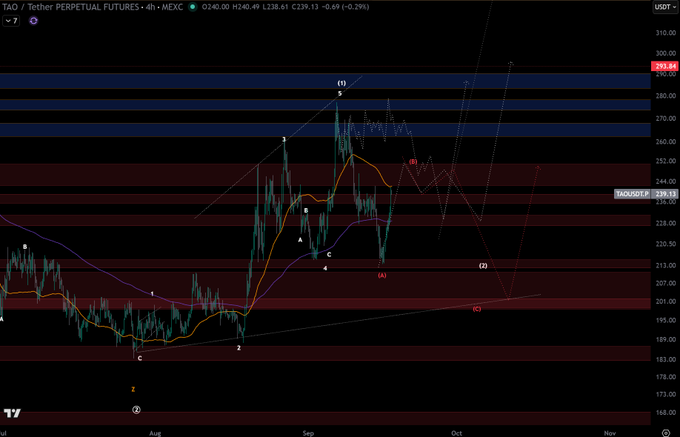Image resolution: width=680 pixels, height=437 pixels.
Task: Click the 260.00 price axis label
Action: click(666, 142)
